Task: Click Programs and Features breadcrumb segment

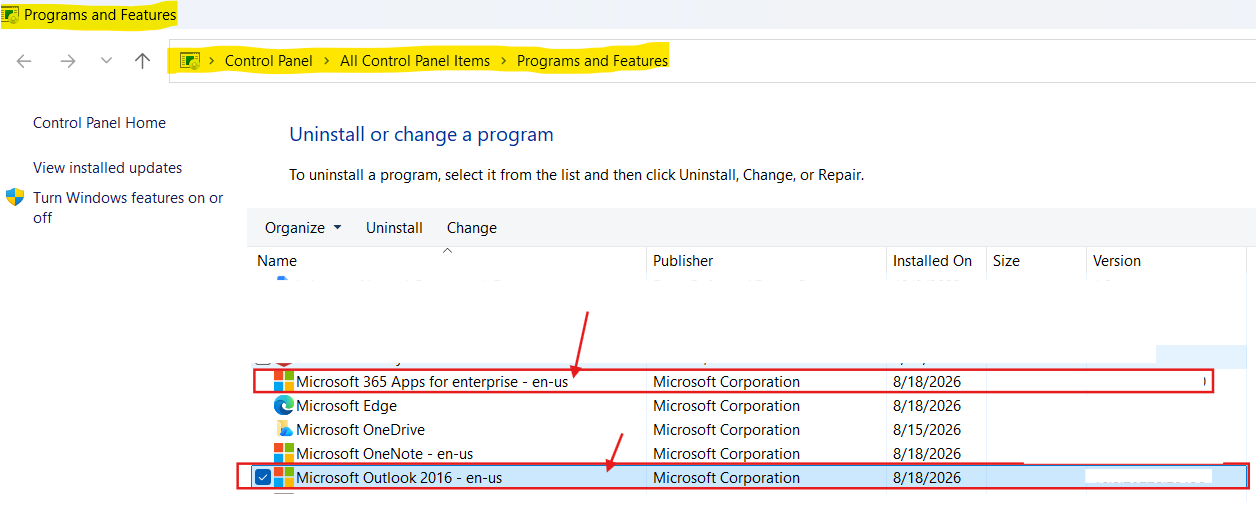Action: click(592, 61)
